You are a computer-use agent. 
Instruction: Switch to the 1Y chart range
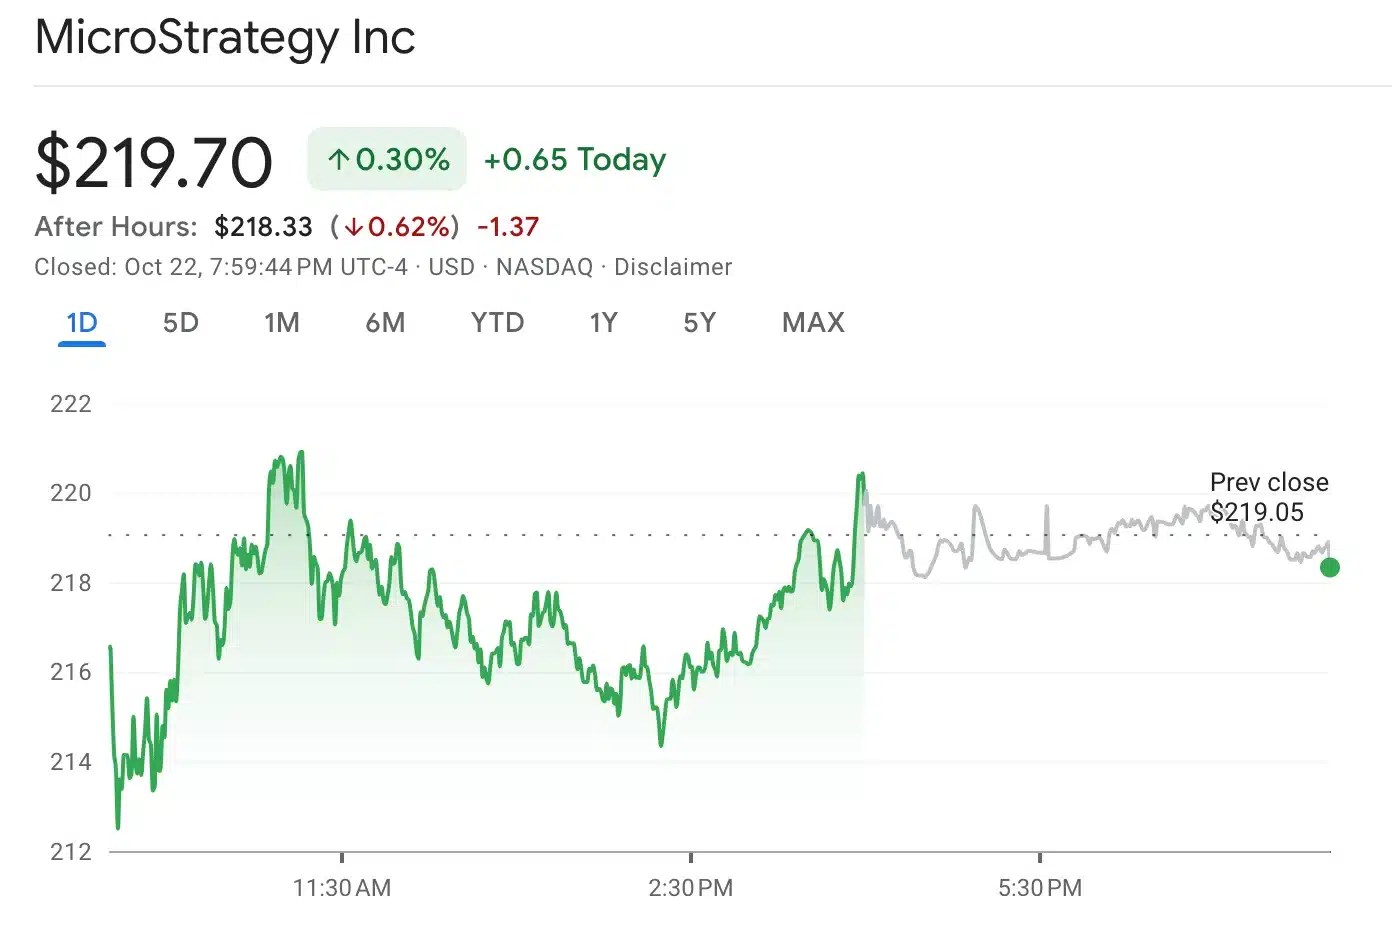coord(603,323)
